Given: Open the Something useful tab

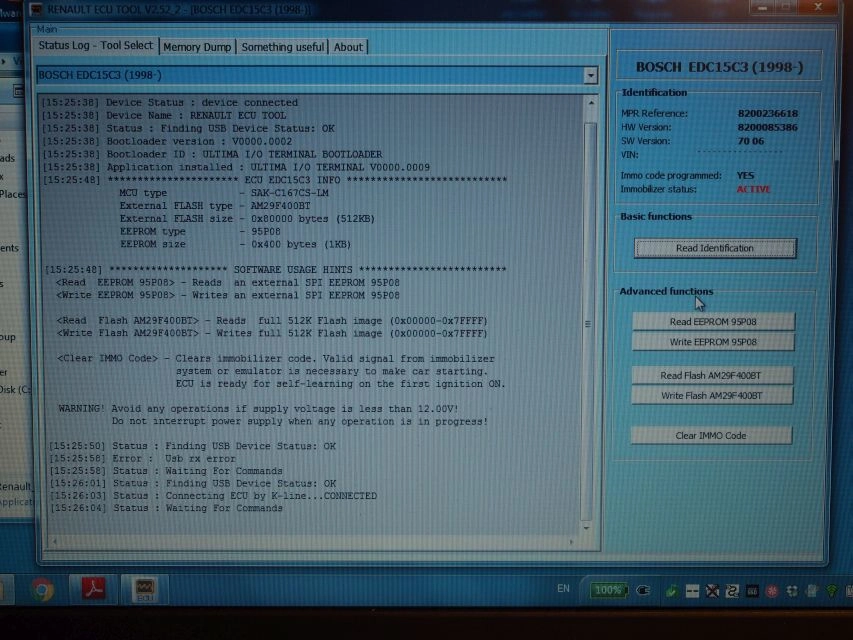Looking at the screenshot, I should (x=282, y=47).
